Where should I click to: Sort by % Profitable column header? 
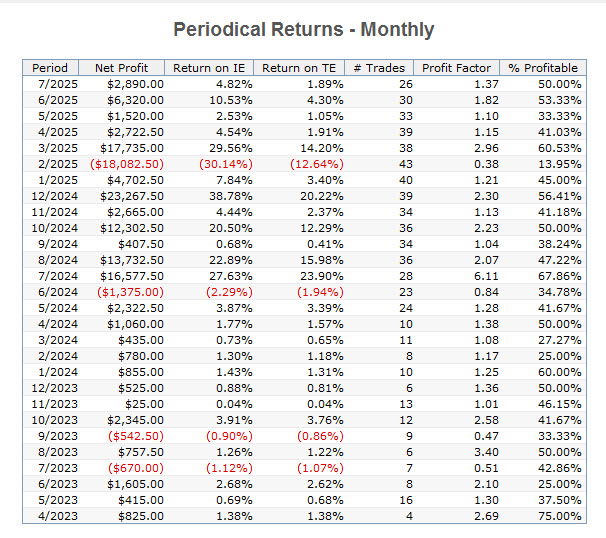pyautogui.click(x=543, y=68)
